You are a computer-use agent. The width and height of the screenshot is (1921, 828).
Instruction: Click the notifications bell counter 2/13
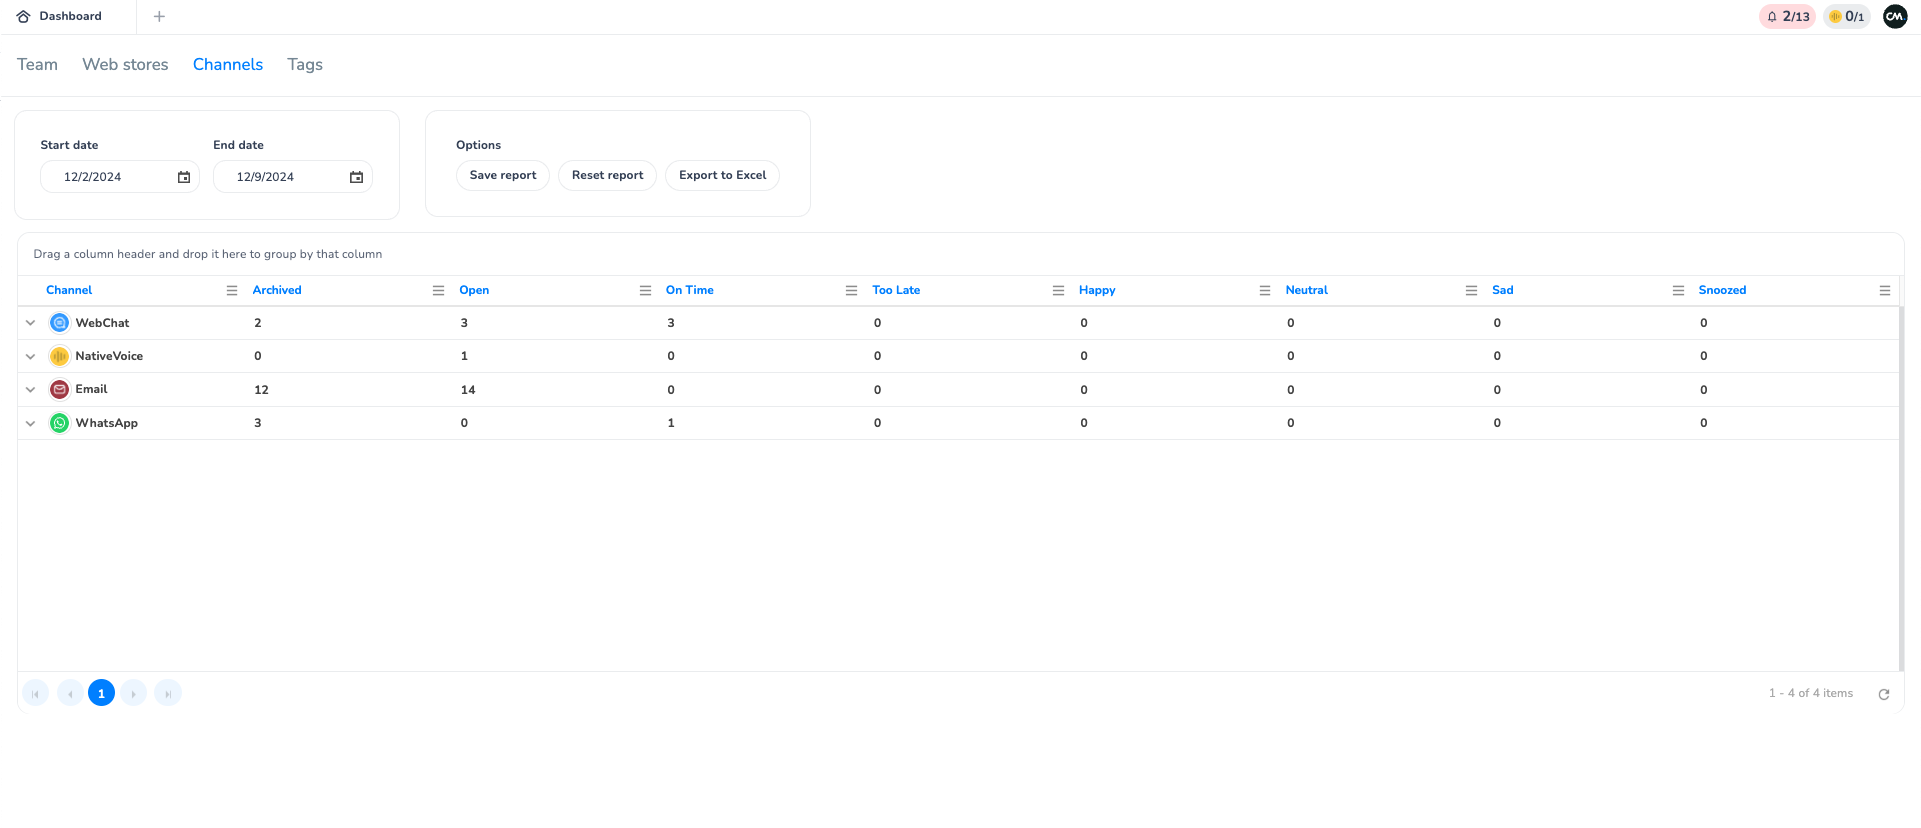point(1787,16)
